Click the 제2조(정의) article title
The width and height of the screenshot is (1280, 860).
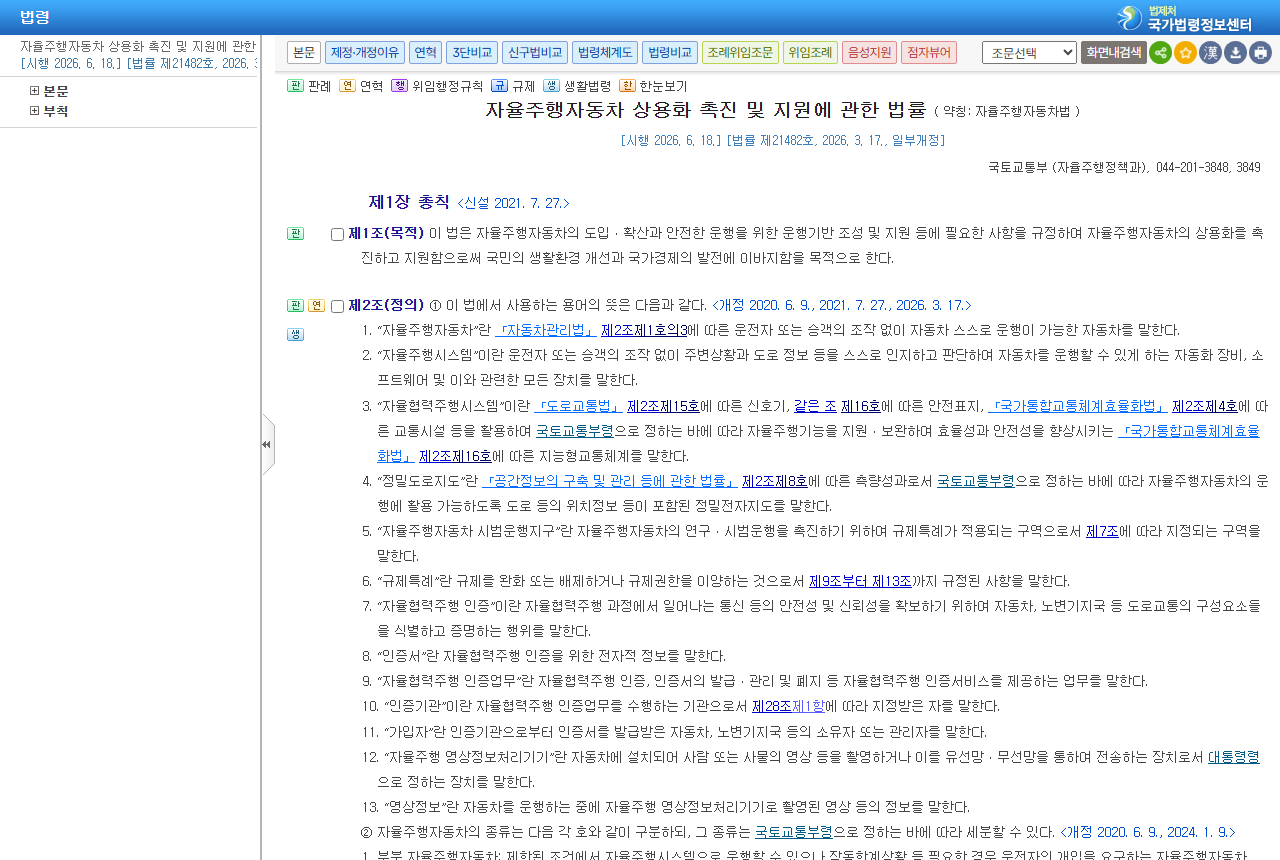coord(386,305)
